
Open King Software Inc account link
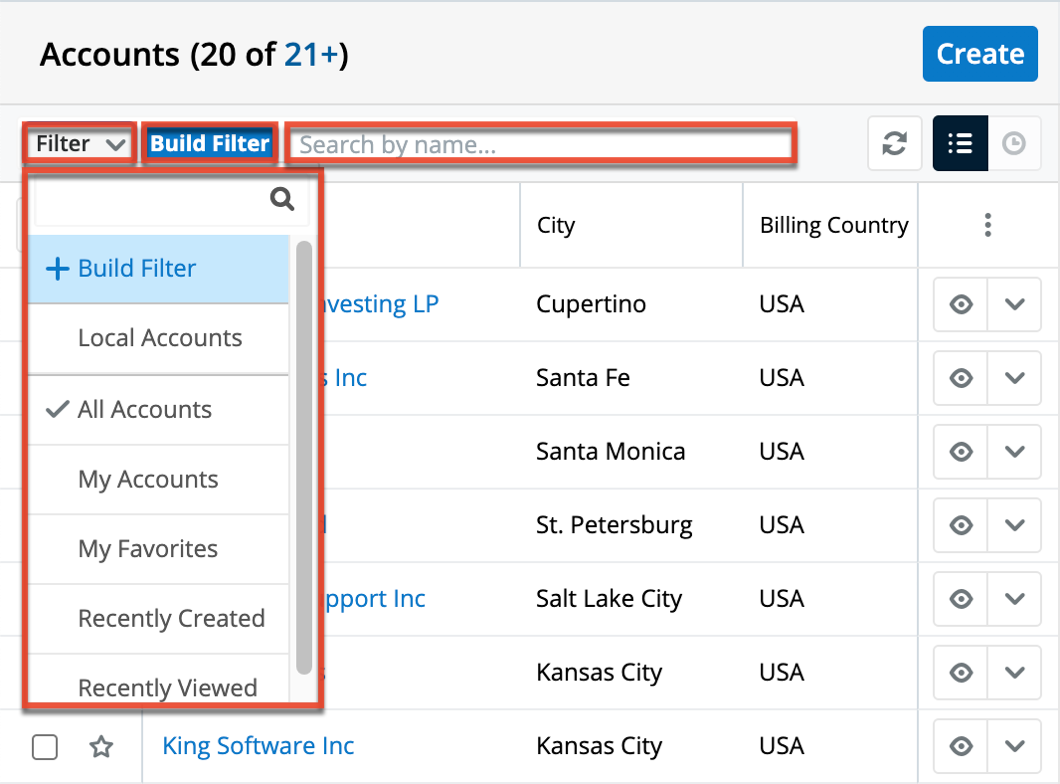(x=258, y=746)
